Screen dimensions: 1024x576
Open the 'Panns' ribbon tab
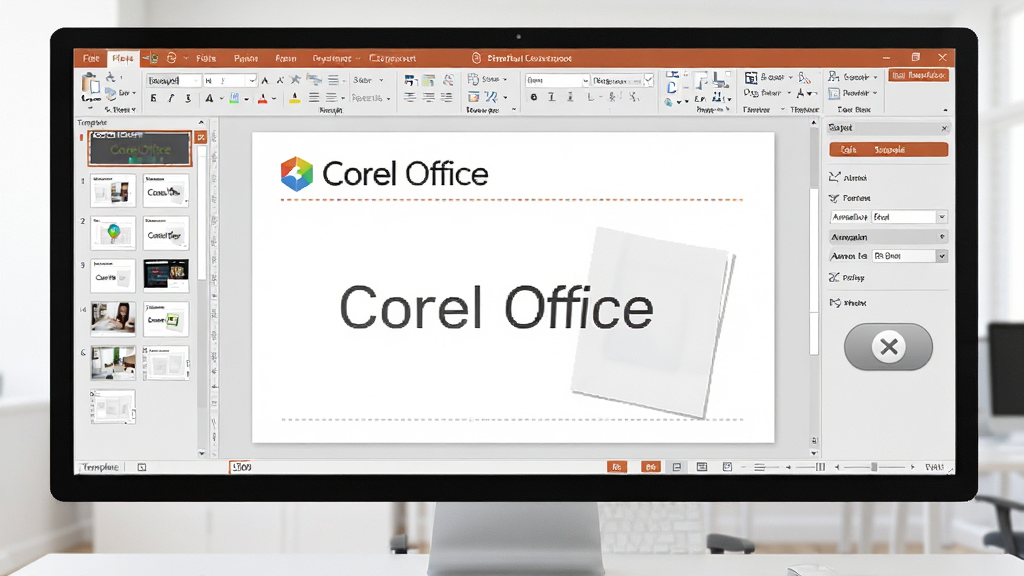[246, 58]
